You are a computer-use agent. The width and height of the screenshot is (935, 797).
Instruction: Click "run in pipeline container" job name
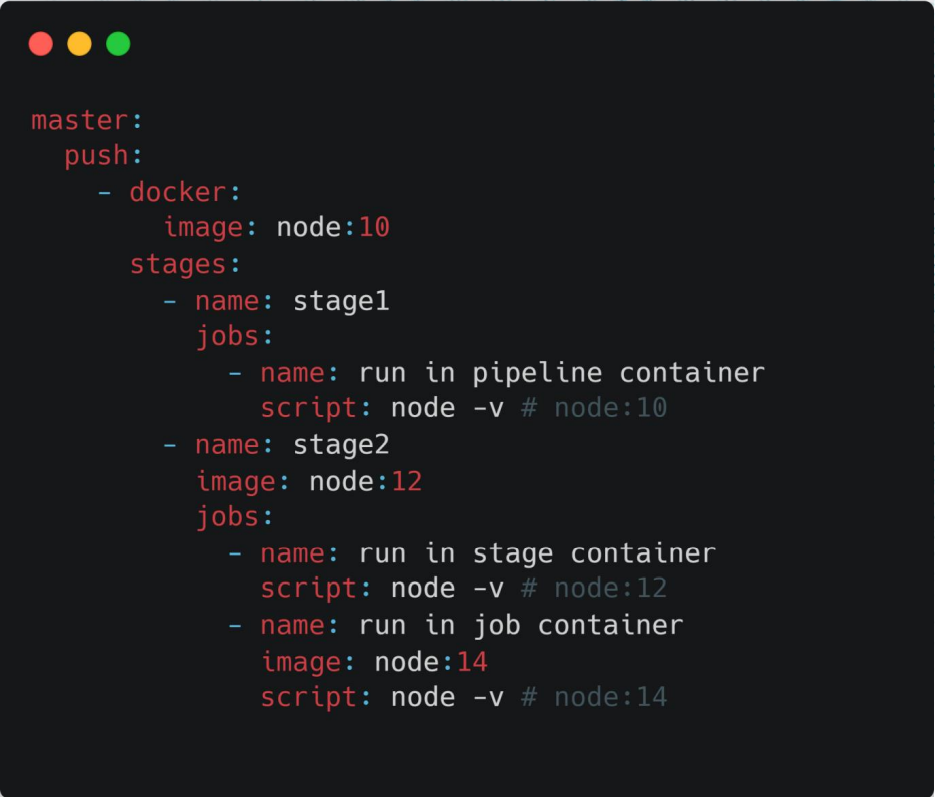click(x=562, y=373)
